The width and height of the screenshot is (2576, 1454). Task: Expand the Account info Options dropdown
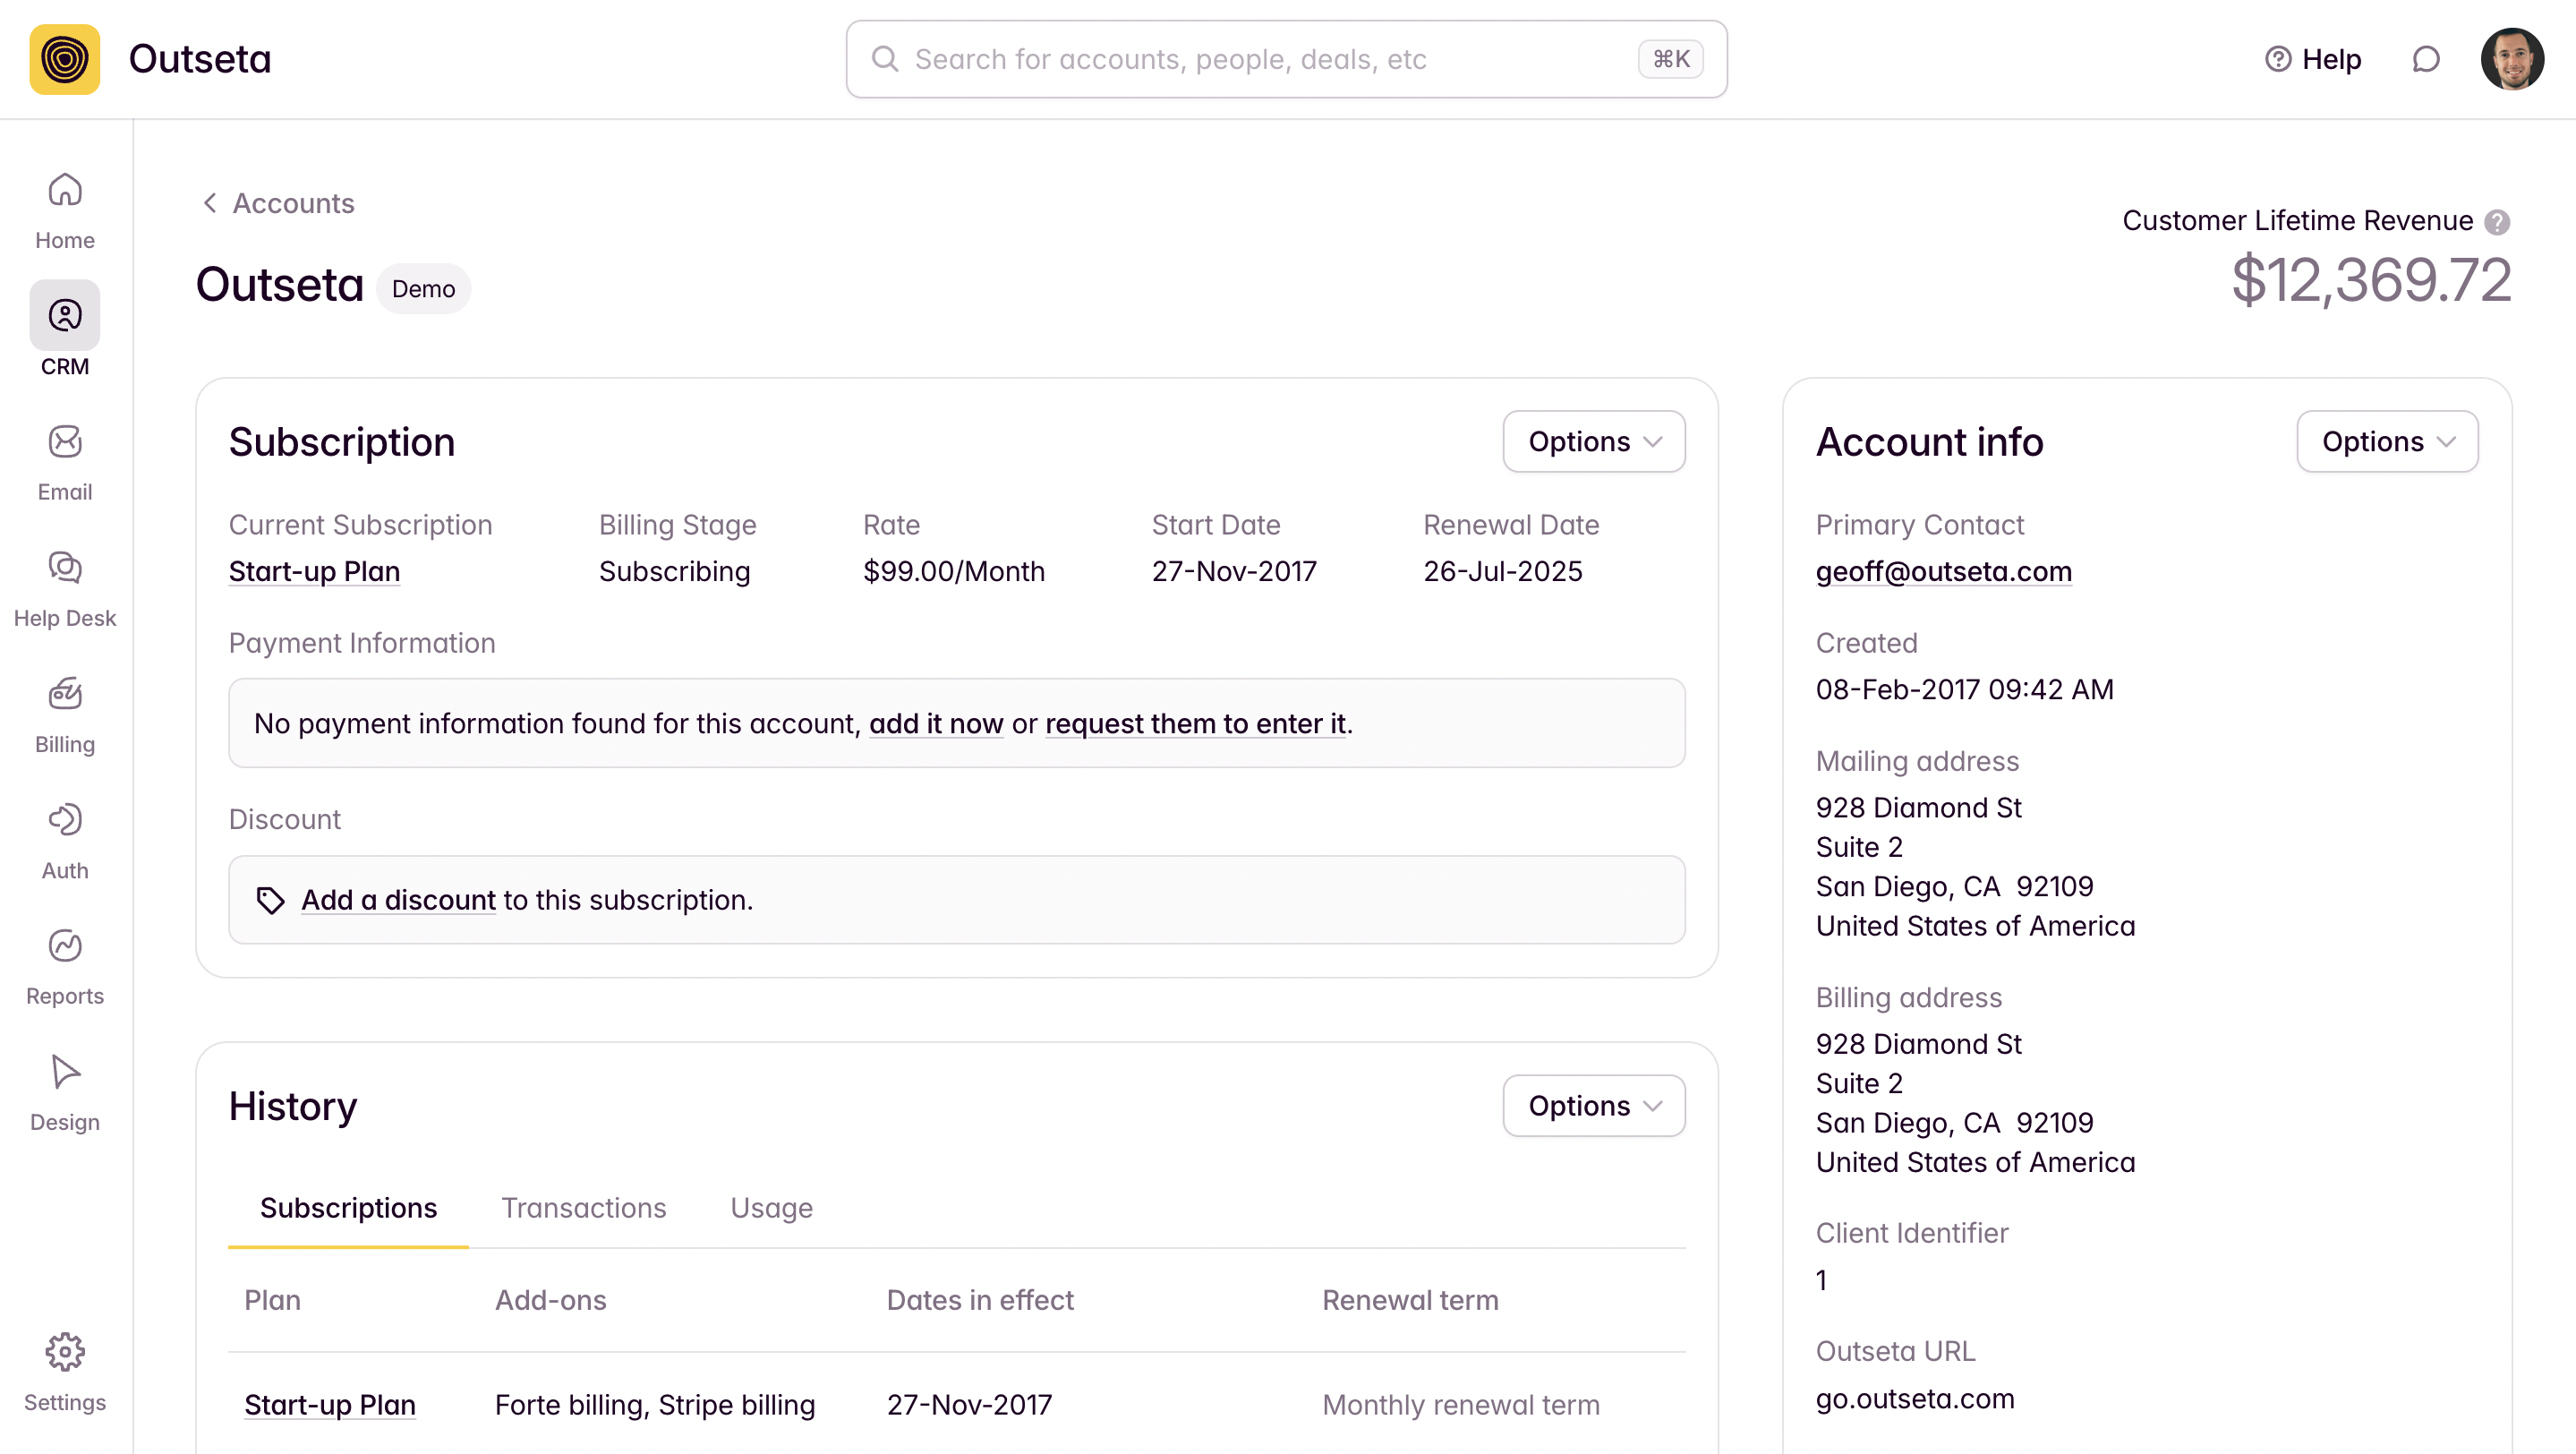coord(2386,442)
